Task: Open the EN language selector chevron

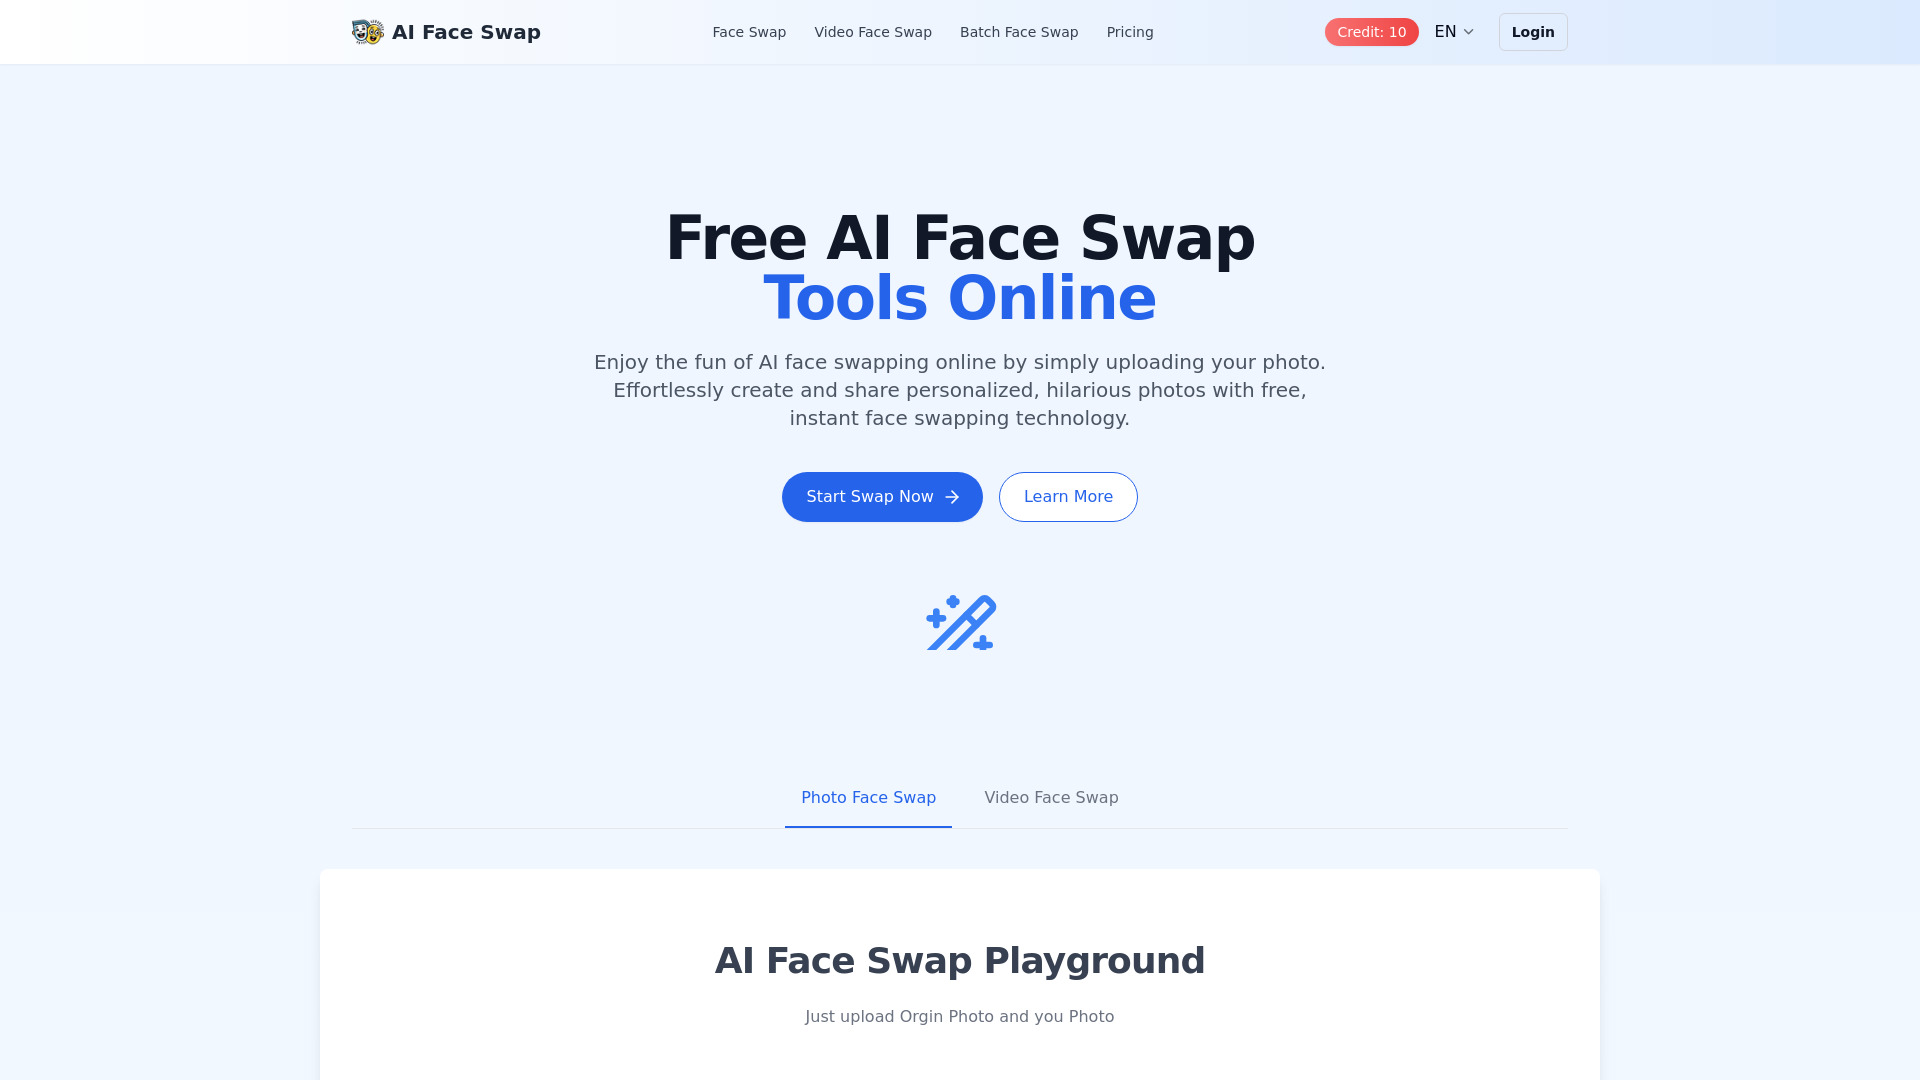Action: pos(1468,32)
